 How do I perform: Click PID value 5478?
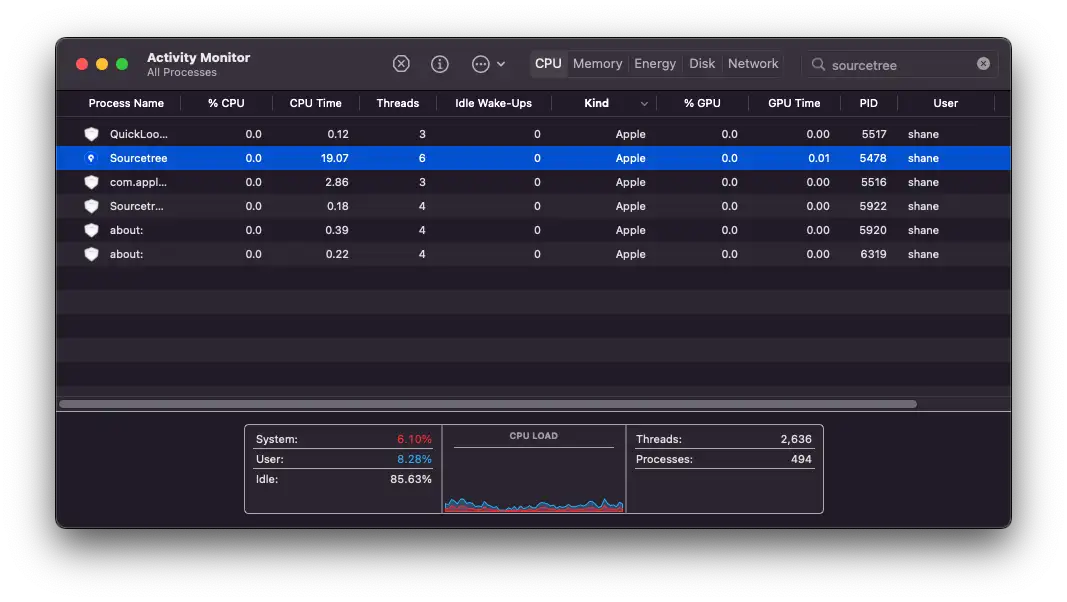[872, 158]
